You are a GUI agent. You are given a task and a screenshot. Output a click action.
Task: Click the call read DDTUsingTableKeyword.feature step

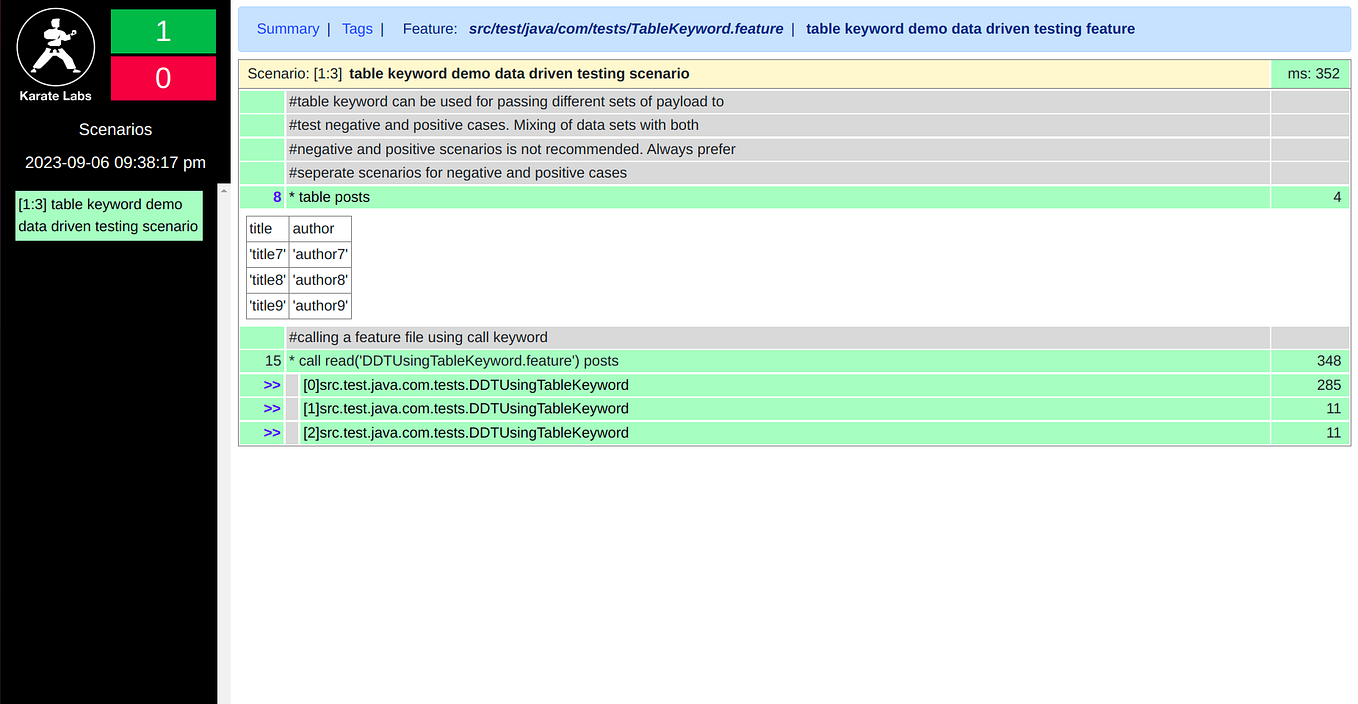click(x=778, y=361)
